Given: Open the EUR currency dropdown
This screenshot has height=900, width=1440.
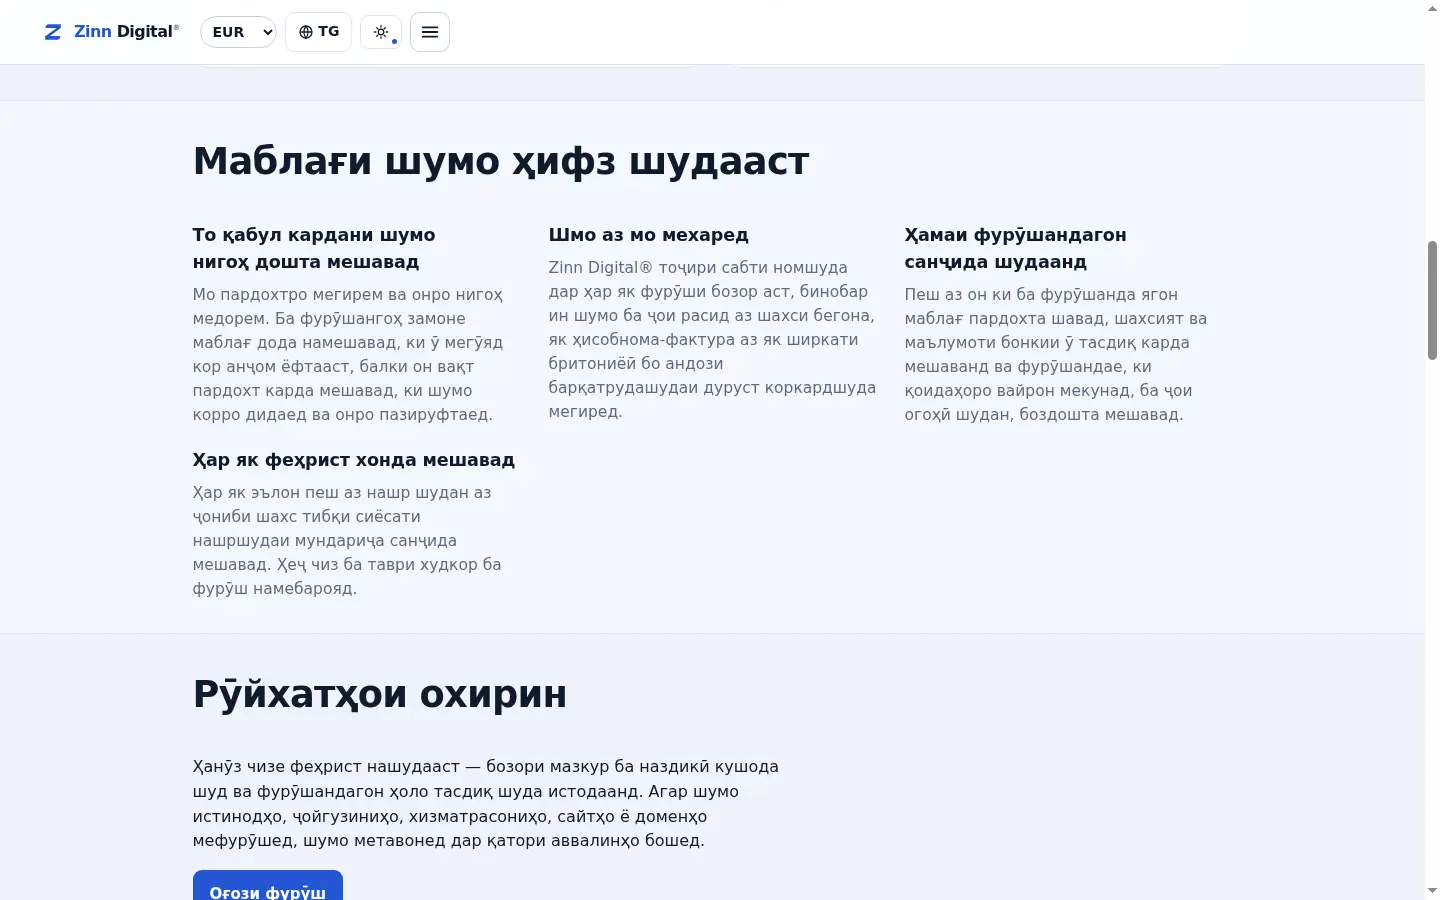Looking at the screenshot, I should coord(238,32).
